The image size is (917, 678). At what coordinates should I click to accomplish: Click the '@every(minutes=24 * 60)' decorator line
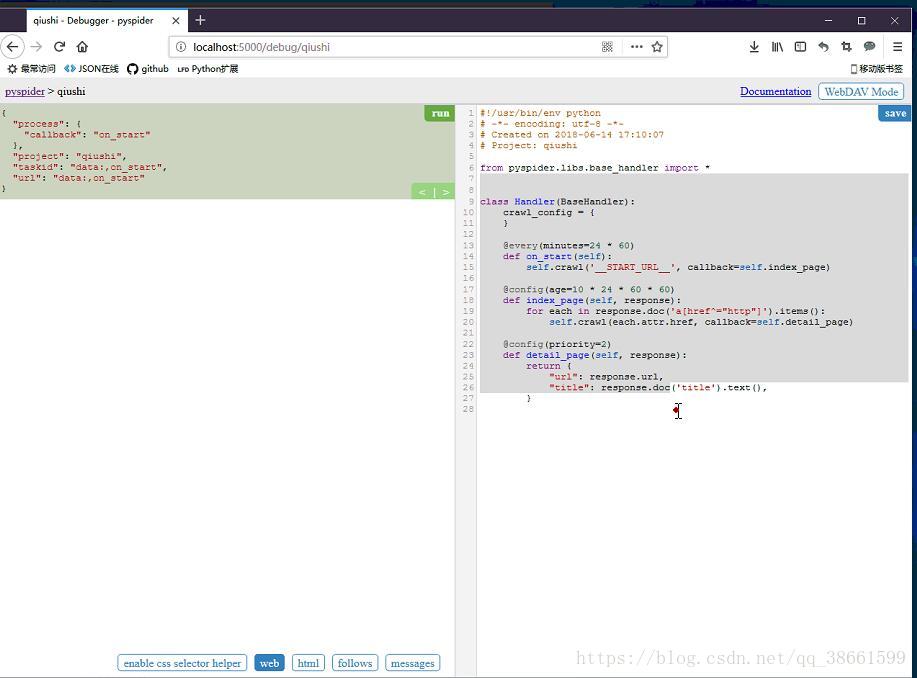point(568,245)
